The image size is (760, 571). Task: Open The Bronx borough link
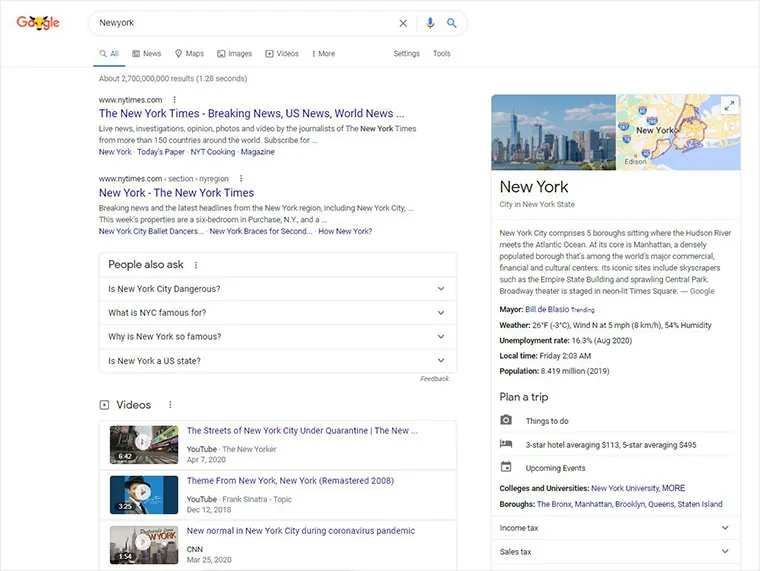[x=554, y=504]
